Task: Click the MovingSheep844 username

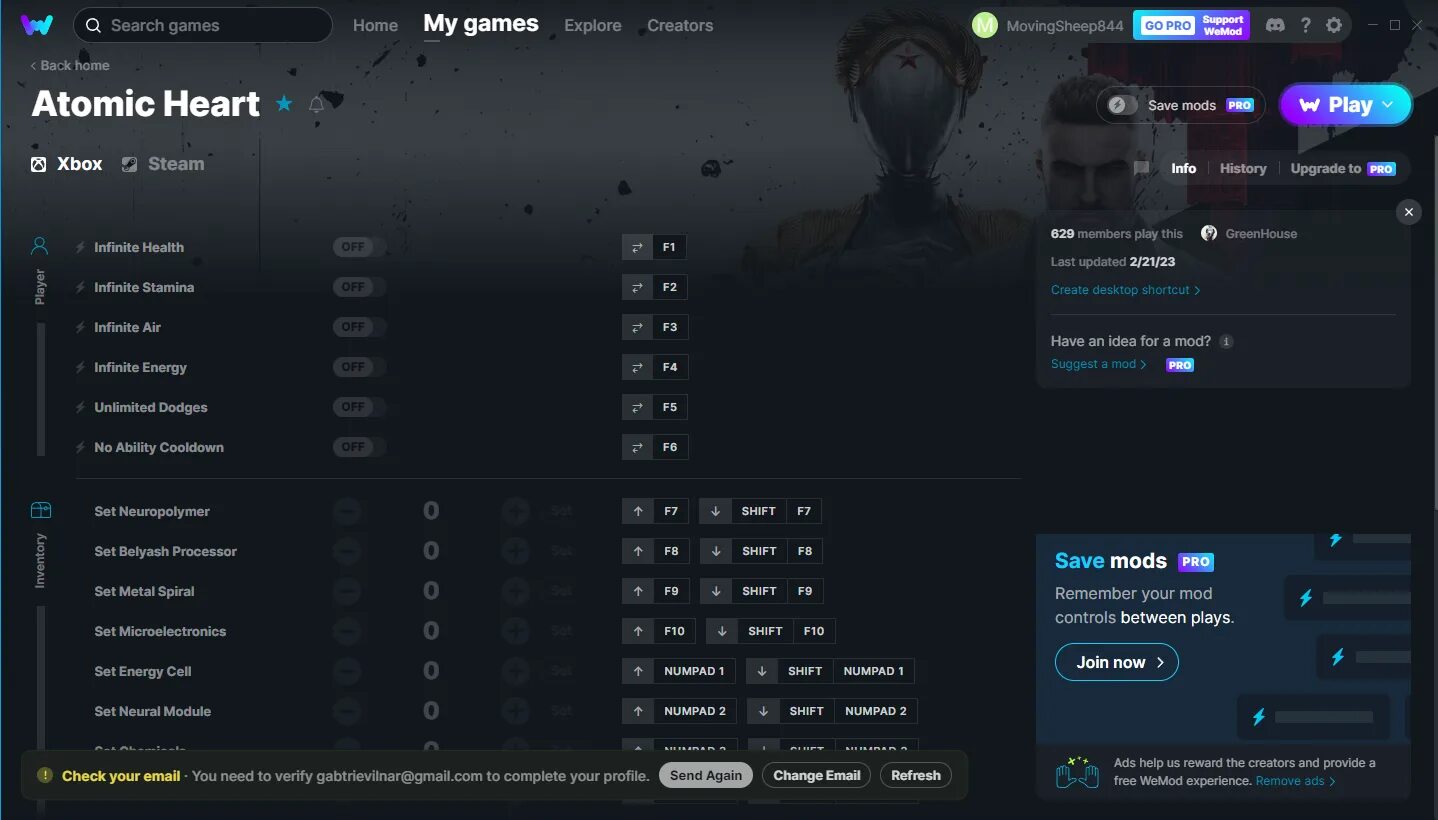Action: [1064, 26]
